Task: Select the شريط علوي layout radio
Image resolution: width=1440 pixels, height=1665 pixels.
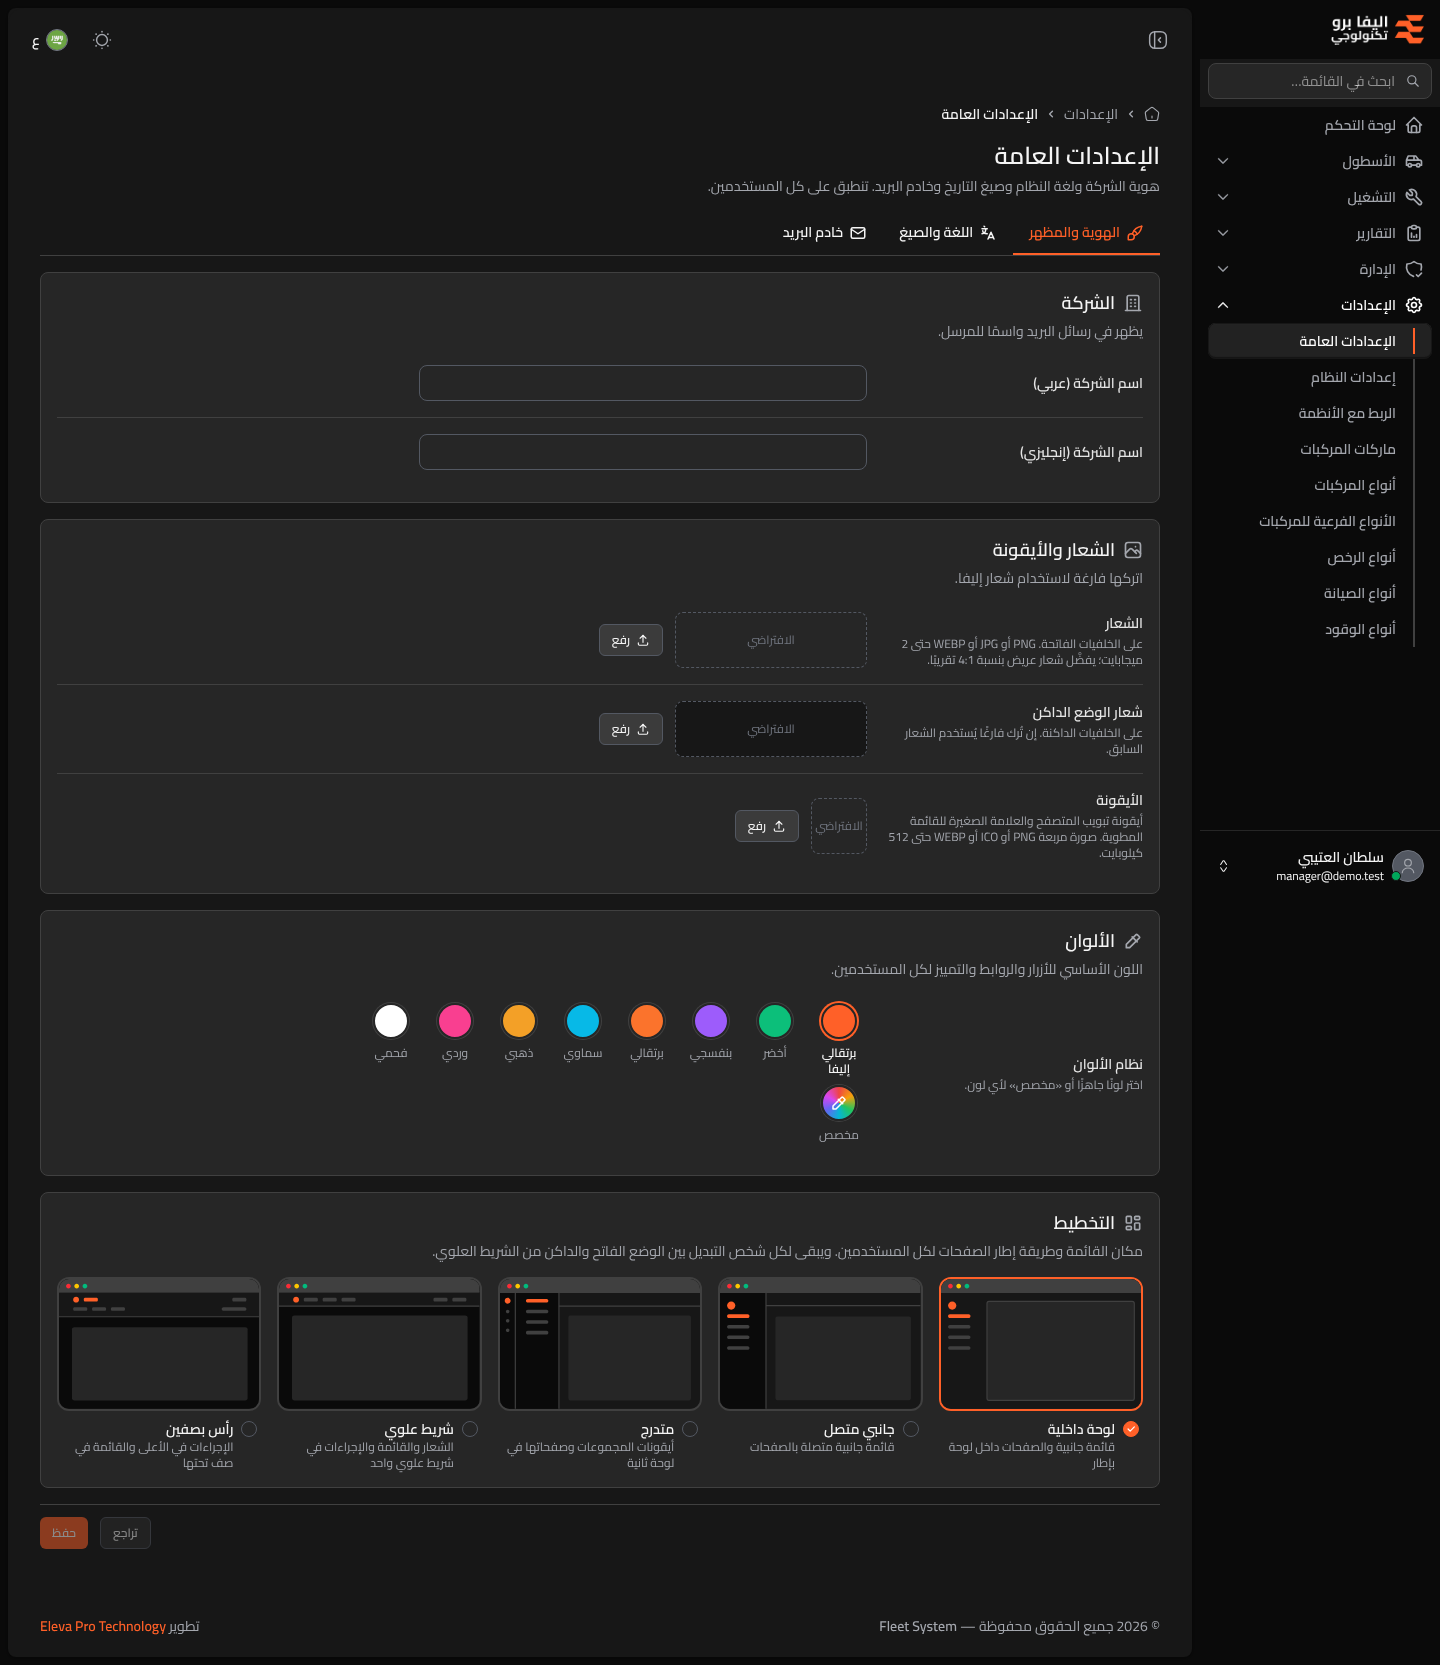Action: tap(470, 1429)
